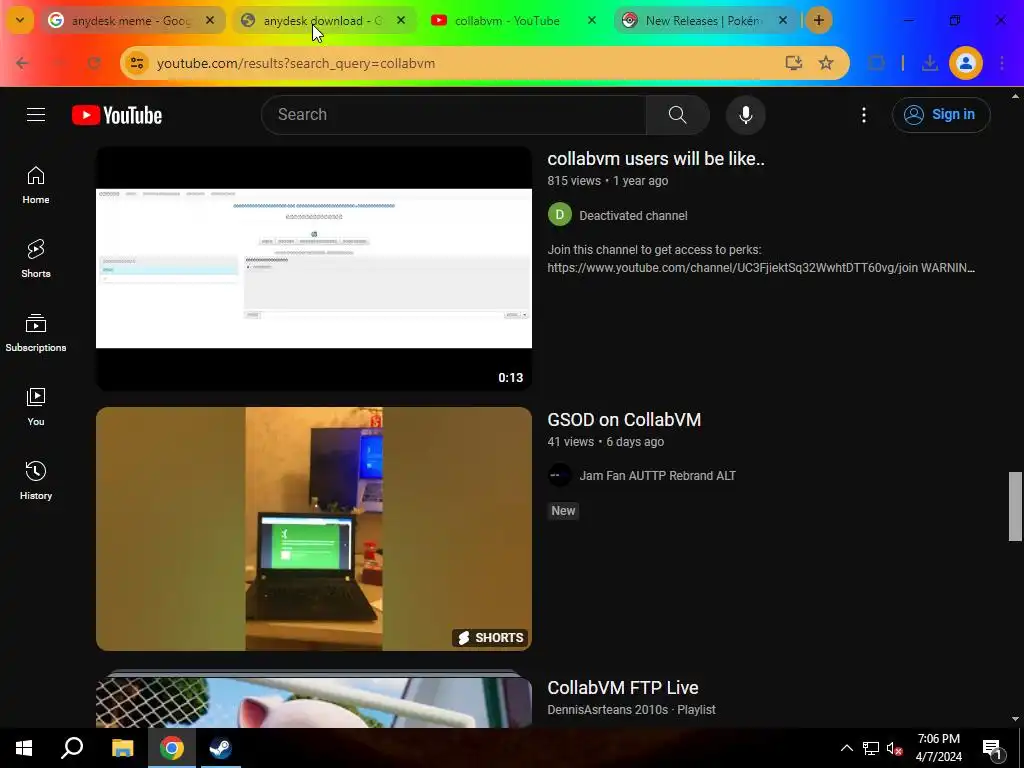Click the page vertical scrollbar thumb
This screenshot has width=1024, height=768.
[x=1015, y=507]
